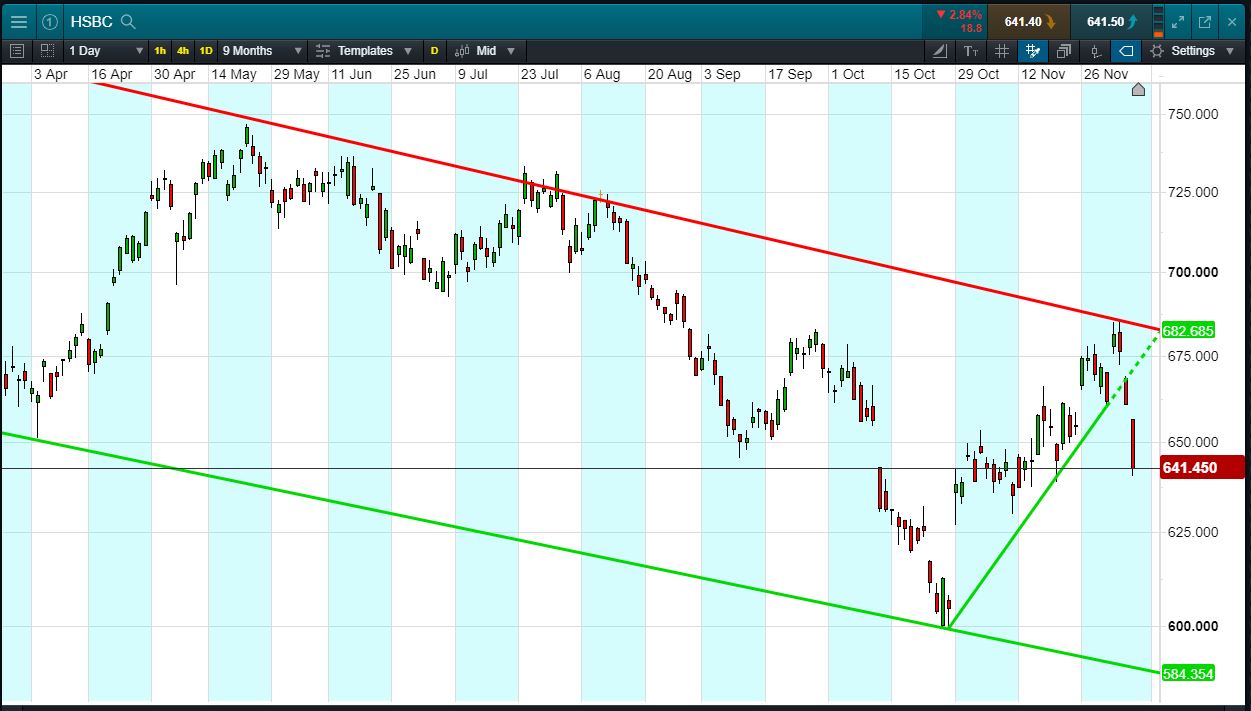Click the overlapping windows compare icon

tap(1064, 50)
